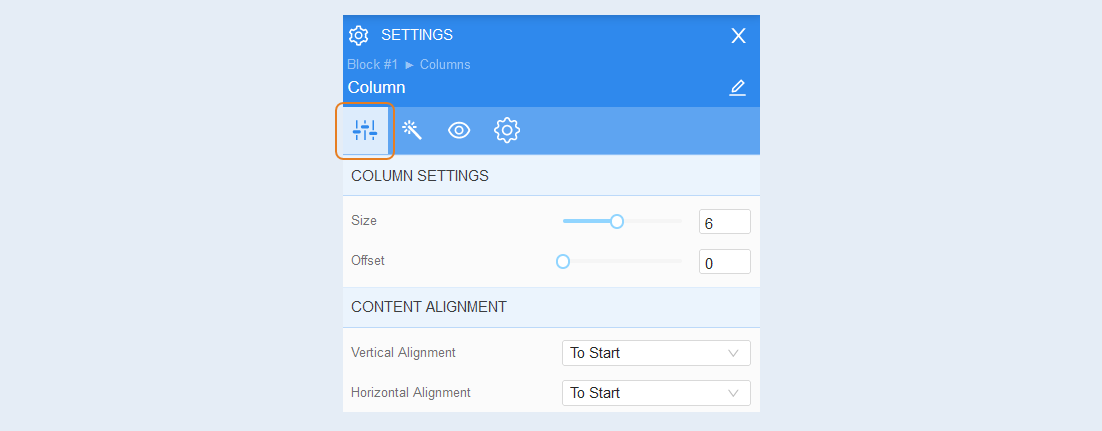Click the Offset slider handle

pyautogui.click(x=562, y=262)
